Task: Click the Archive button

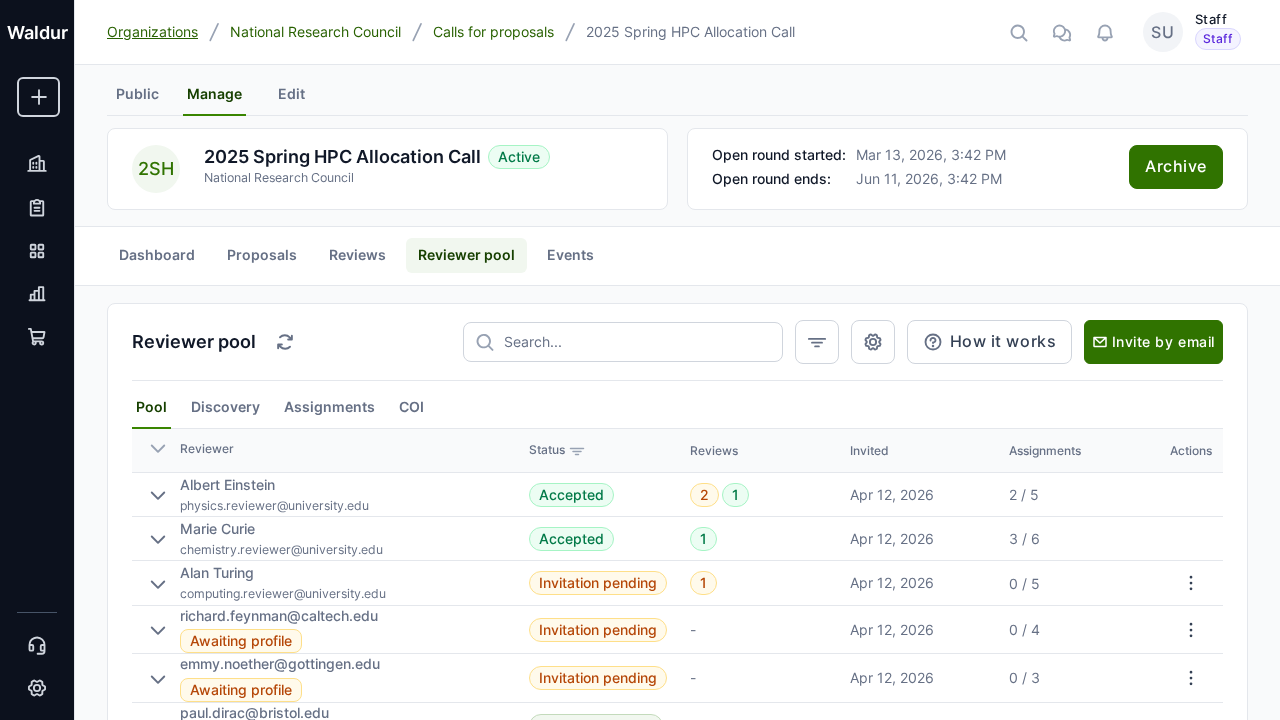Action: (x=1175, y=167)
